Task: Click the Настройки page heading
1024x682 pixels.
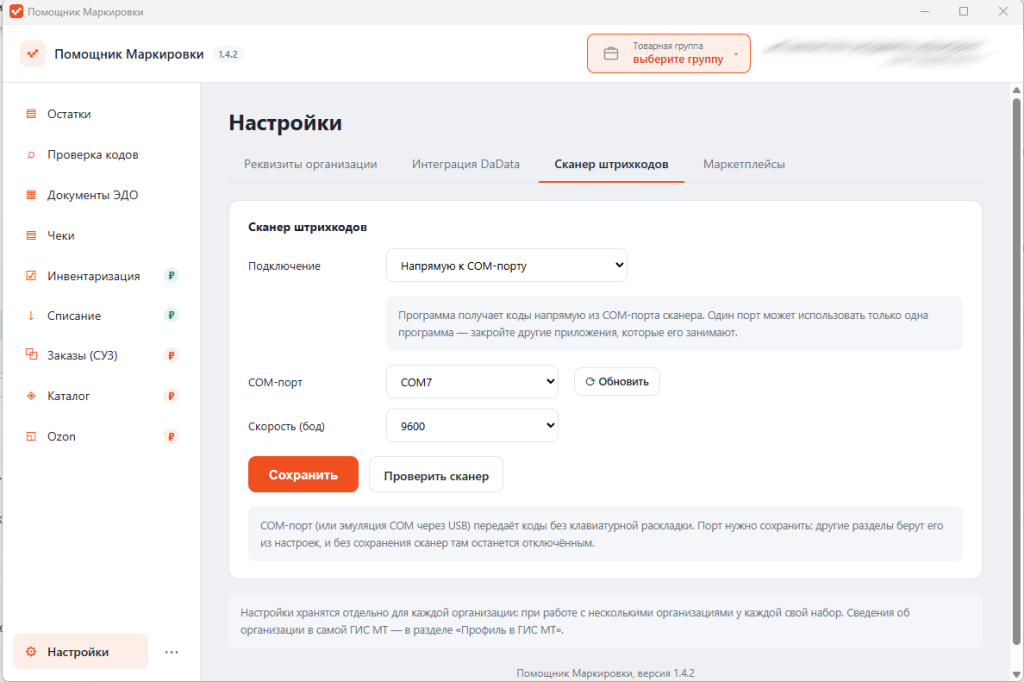Action: [285, 123]
